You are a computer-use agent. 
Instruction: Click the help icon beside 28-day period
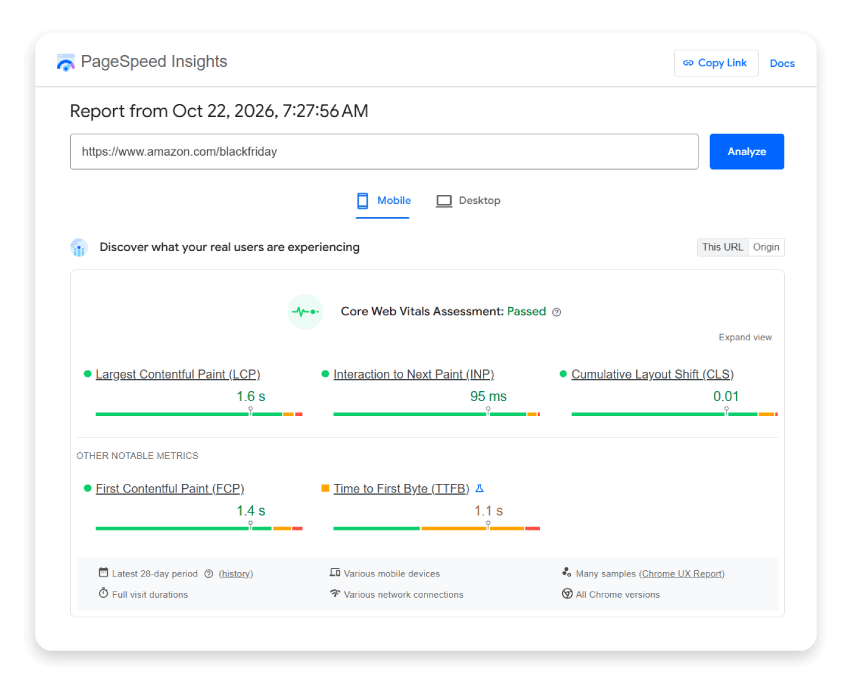pyautogui.click(x=209, y=574)
